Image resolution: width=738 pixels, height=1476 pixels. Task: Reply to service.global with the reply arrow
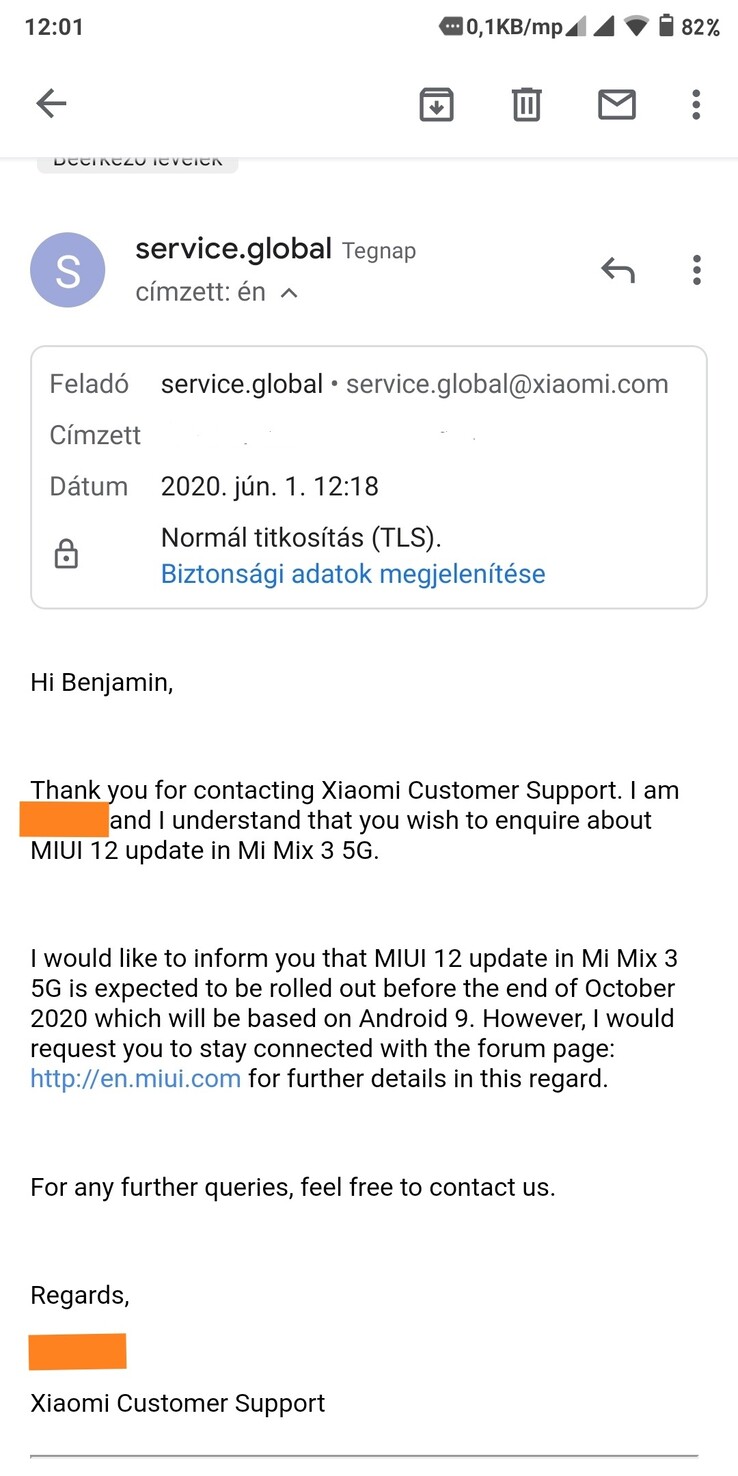click(617, 270)
